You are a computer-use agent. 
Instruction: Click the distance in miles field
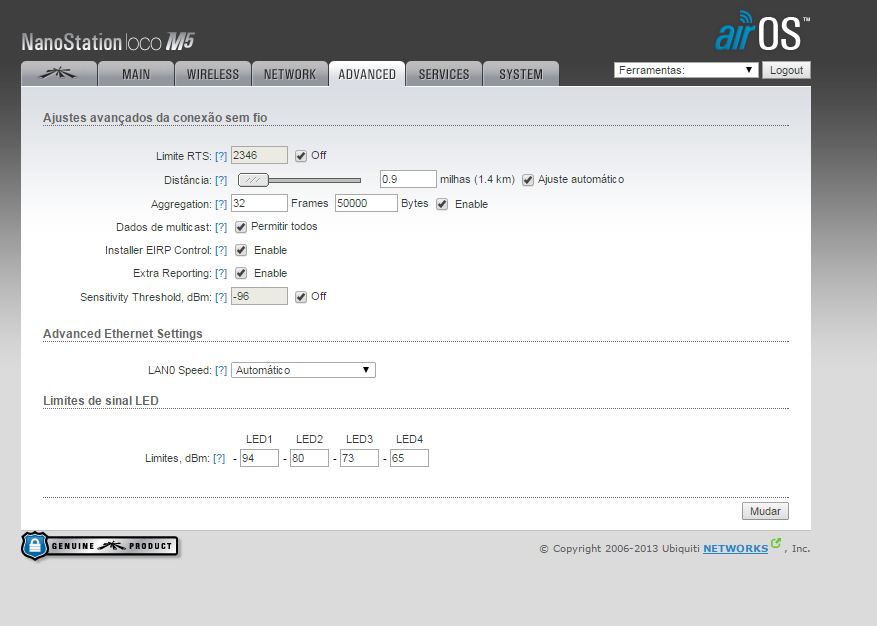(x=408, y=179)
